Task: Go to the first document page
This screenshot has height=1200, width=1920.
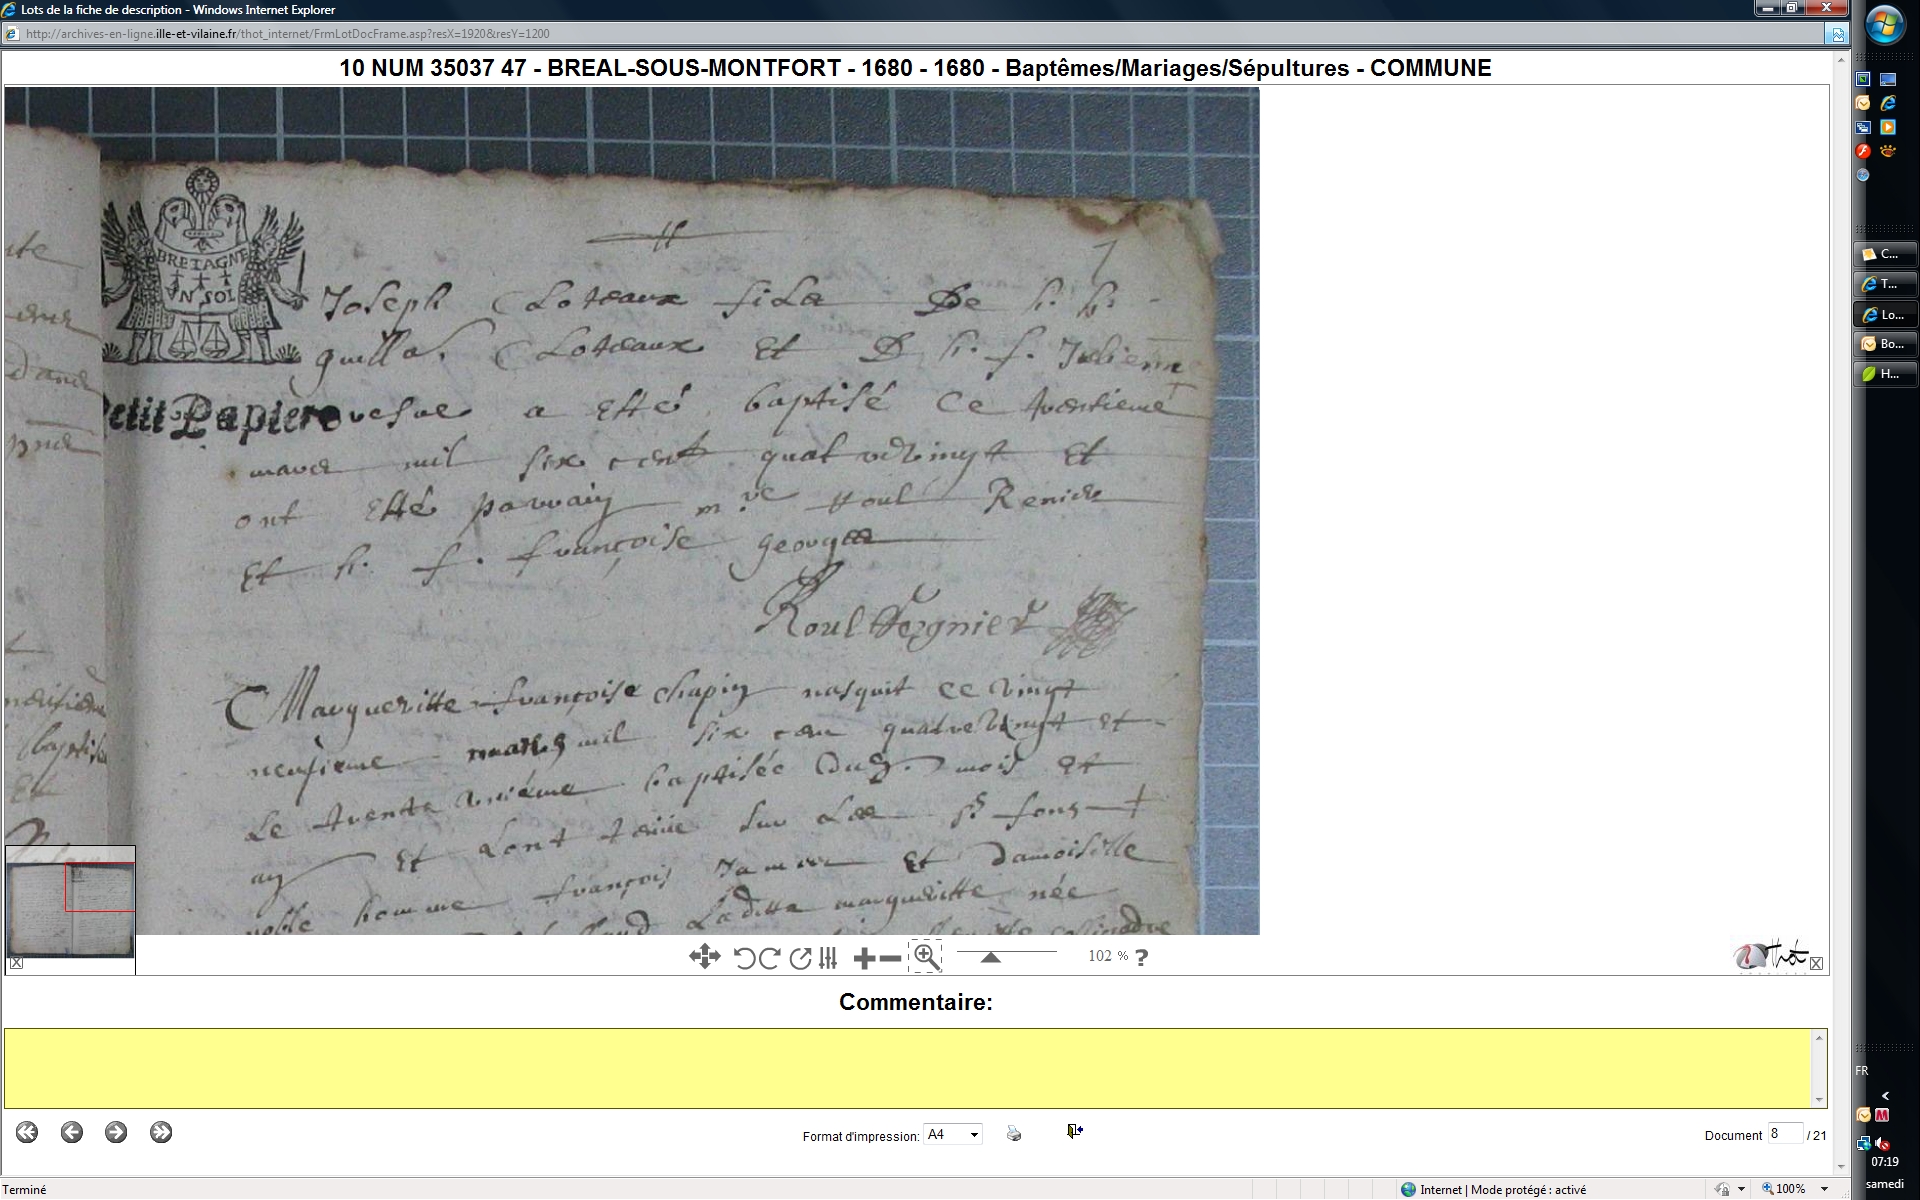Action: click(x=27, y=1132)
